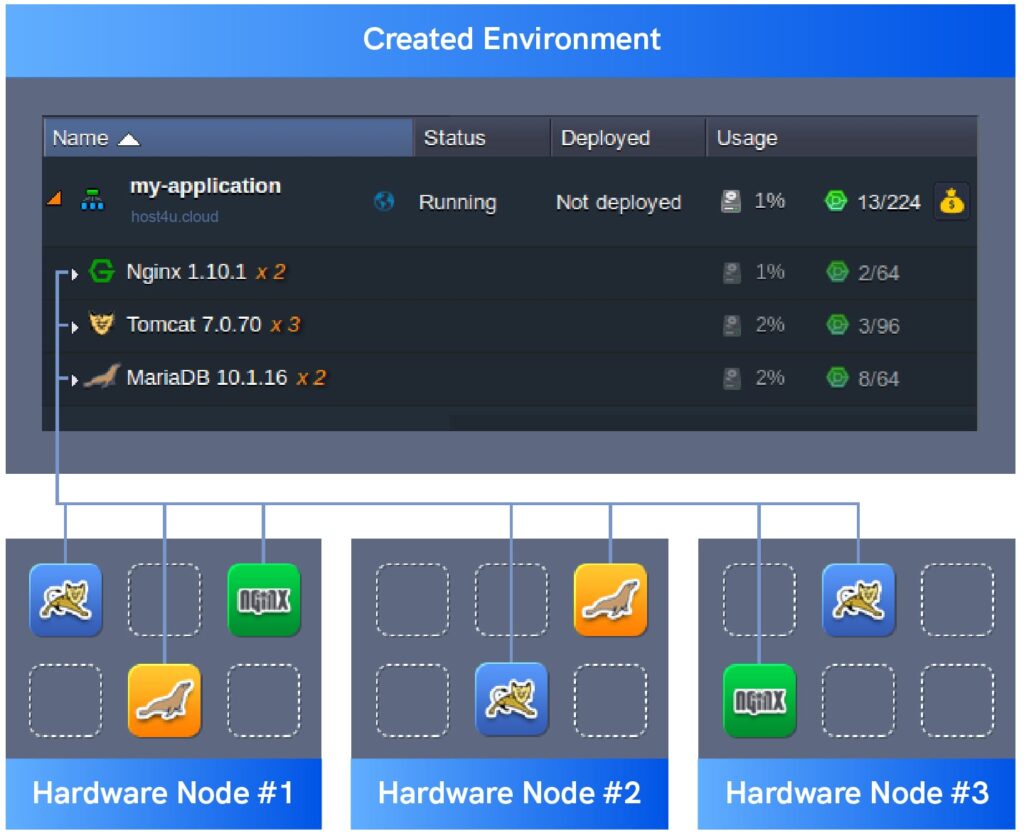Select the Tomcat container on Hardware Node #1
Viewport: 1024px width, 836px height.
[66, 600]
